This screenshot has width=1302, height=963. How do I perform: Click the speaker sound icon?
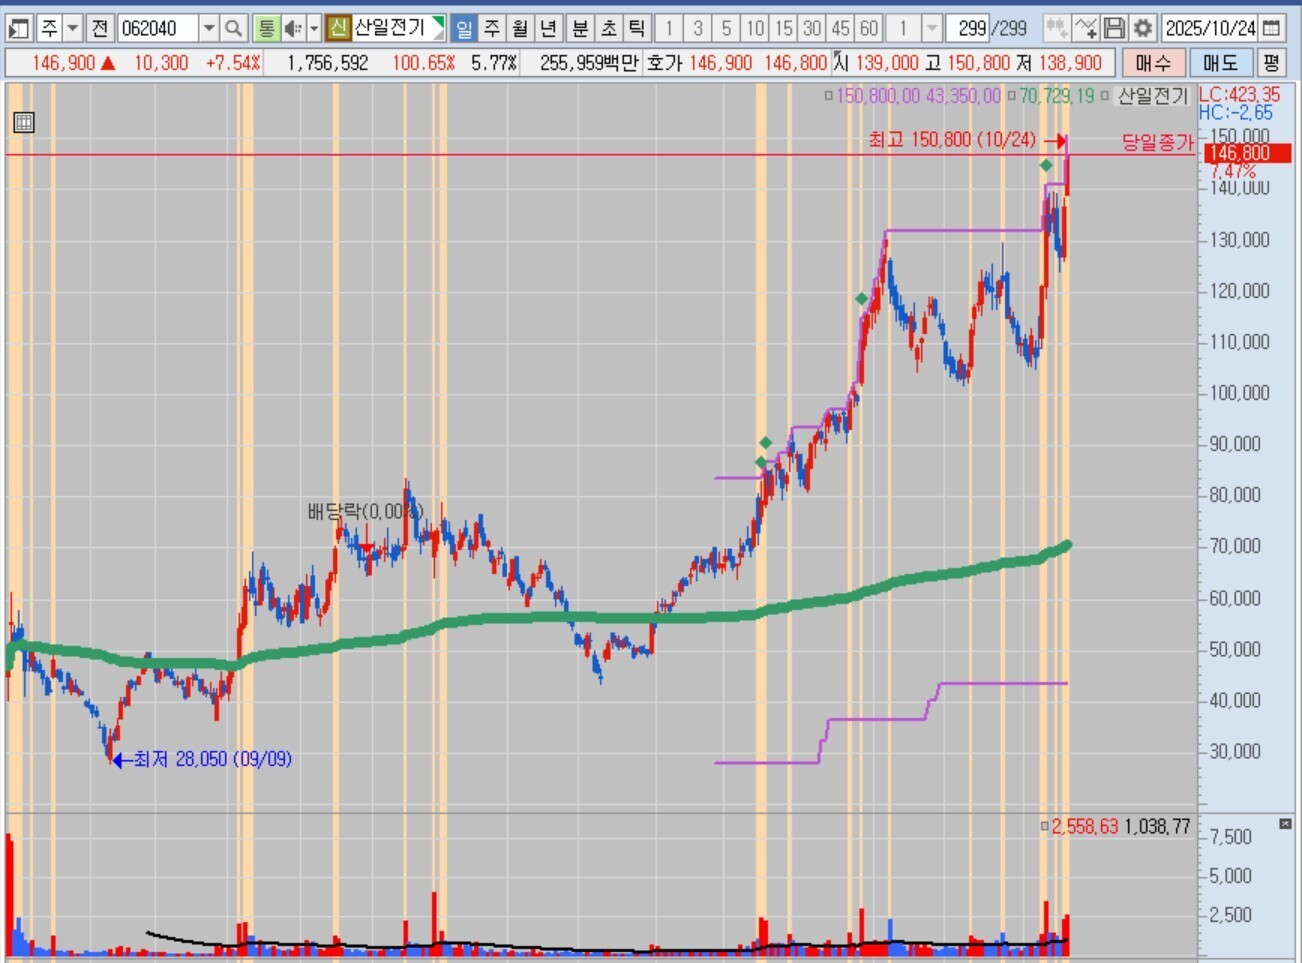(x=293, y=28)
